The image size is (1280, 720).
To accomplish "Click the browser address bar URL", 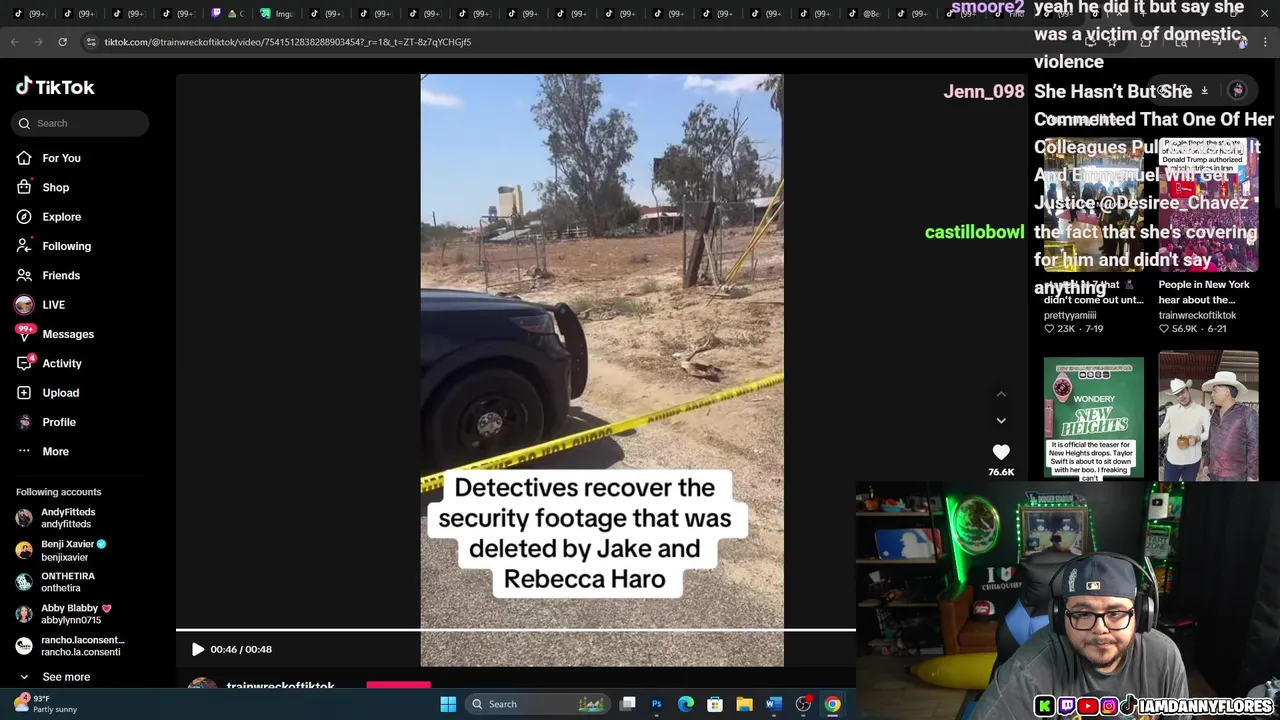I will point(288,42).
